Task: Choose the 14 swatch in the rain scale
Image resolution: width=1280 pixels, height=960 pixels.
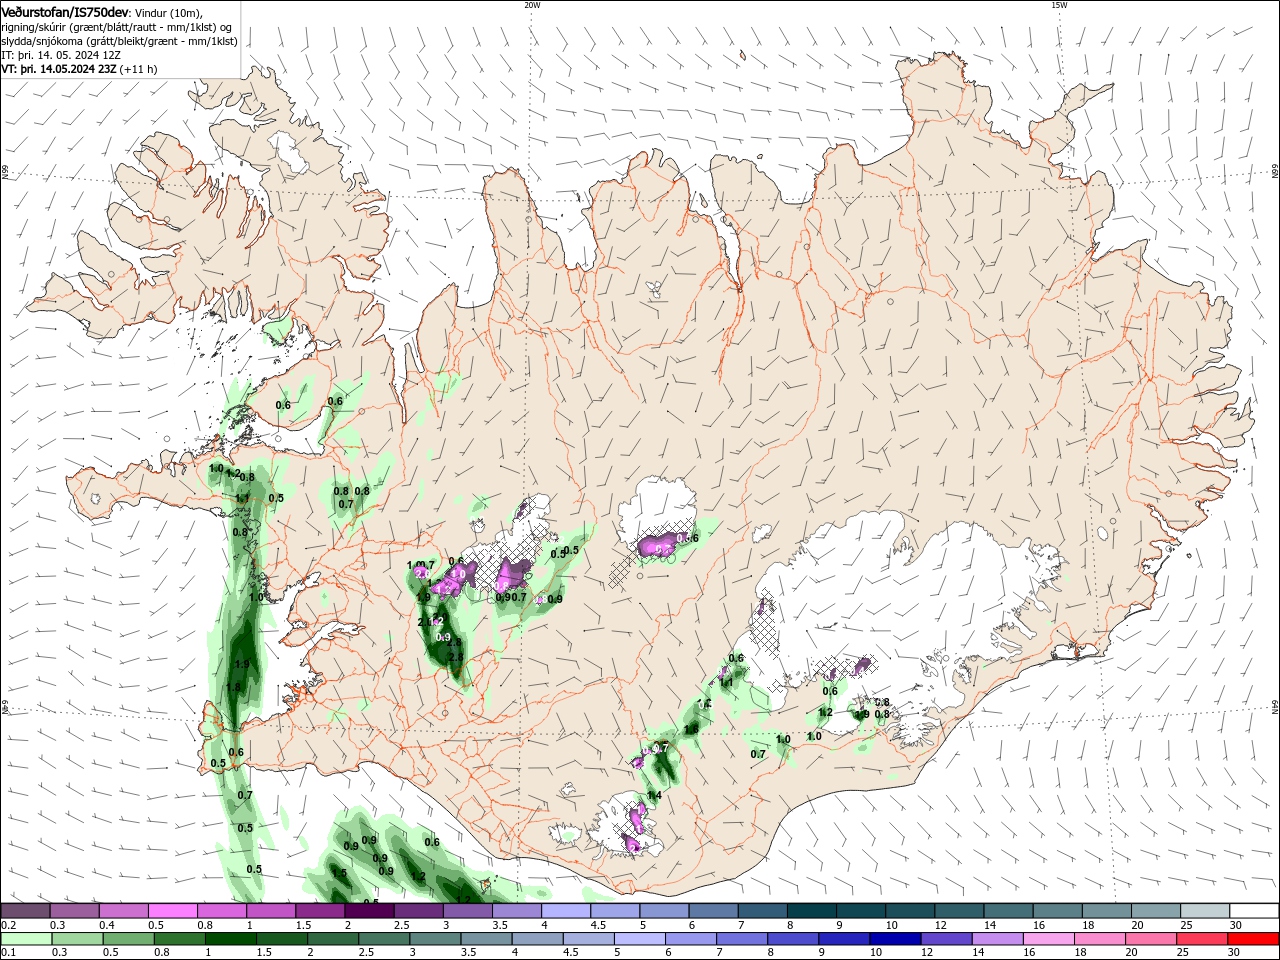Action: [x=997, y=939]
